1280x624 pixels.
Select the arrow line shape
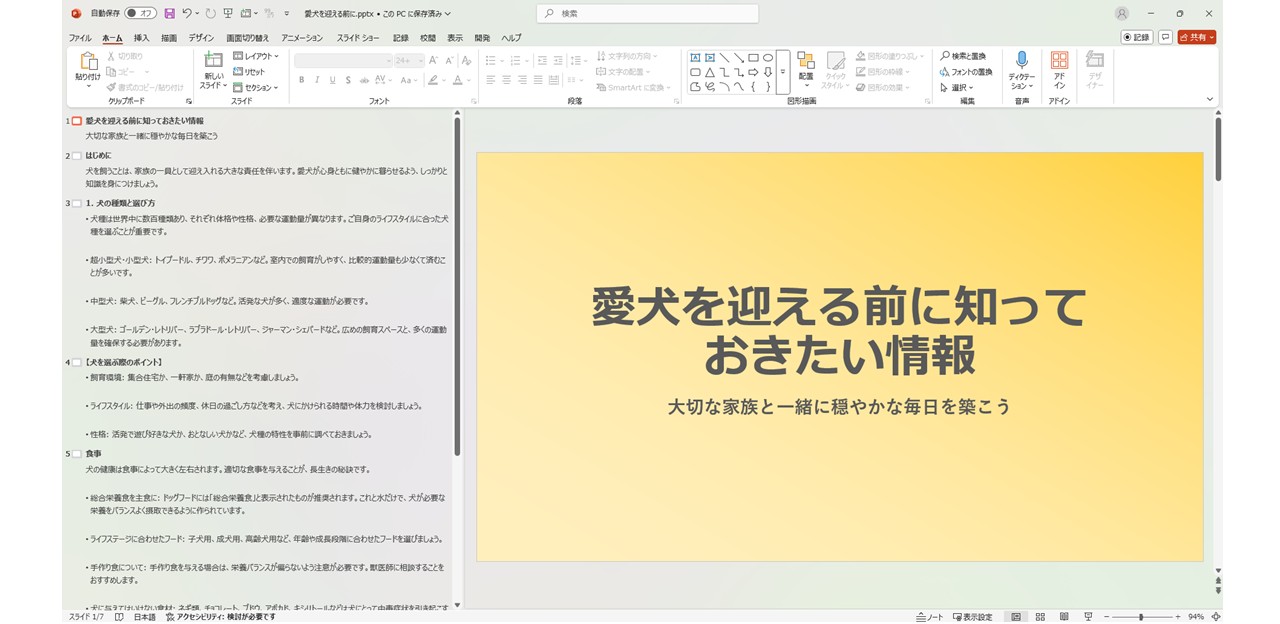tap(738, 57)
